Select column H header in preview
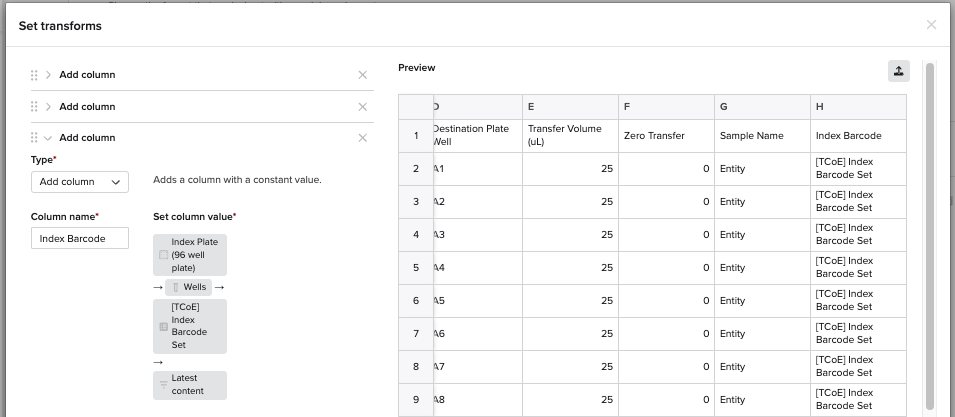Viewport: 955px width, 417px height. 858,107
